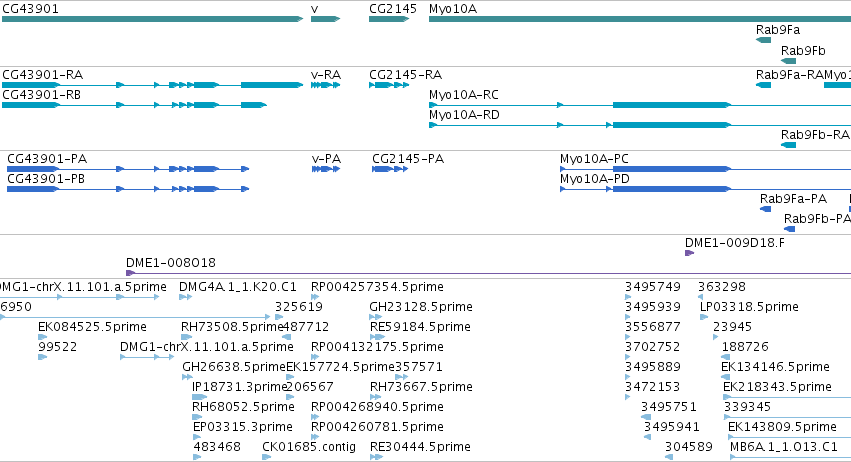This screenshot has width=851, height=462.
Task: Select the Rab9Fb-RA transcript label
Action: point(815,135)
